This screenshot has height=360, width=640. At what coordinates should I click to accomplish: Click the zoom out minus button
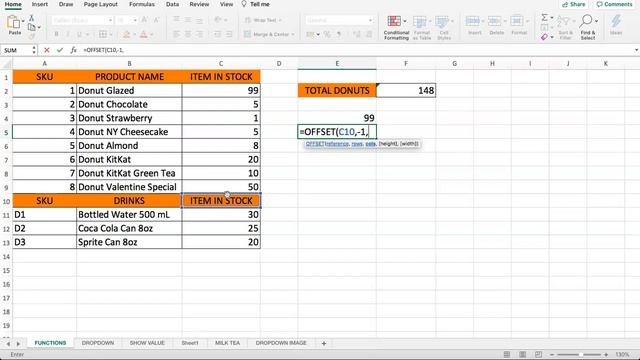click(552, 354)
